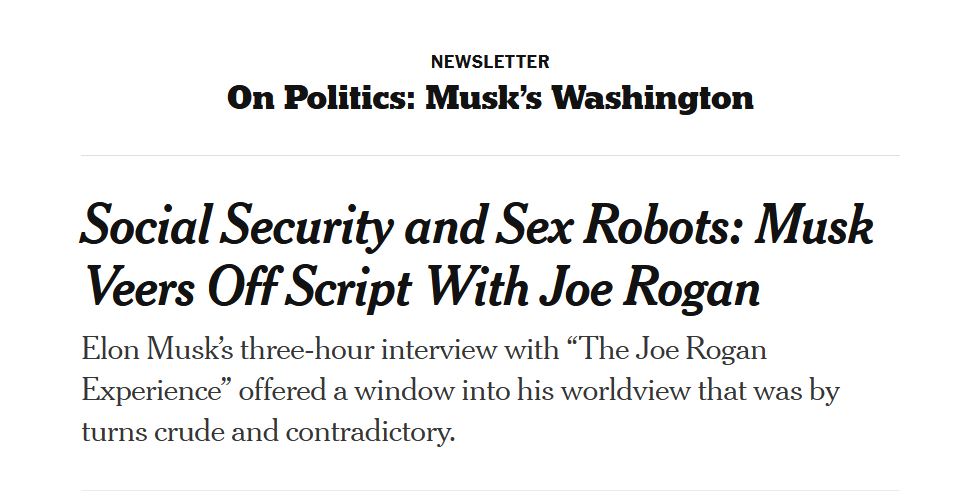Click Elon Musk's name in the summary

coord(158,350)
